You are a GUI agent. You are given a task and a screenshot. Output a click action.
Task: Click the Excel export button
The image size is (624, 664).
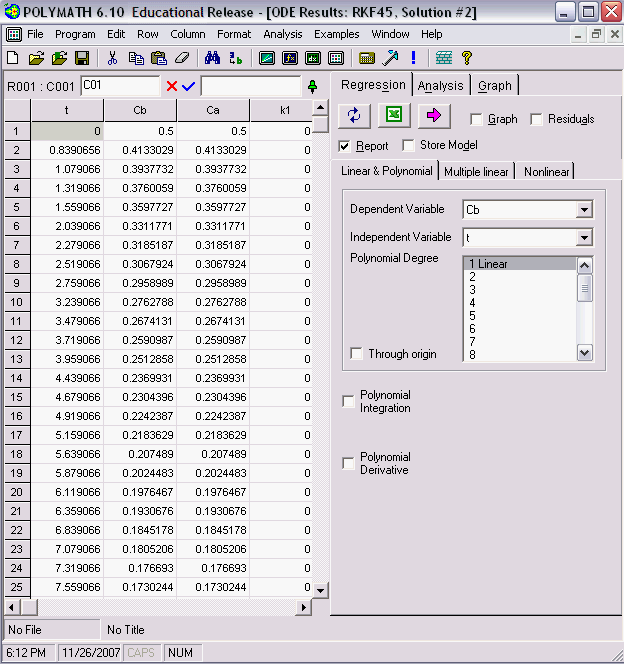[x=394, y=116]
